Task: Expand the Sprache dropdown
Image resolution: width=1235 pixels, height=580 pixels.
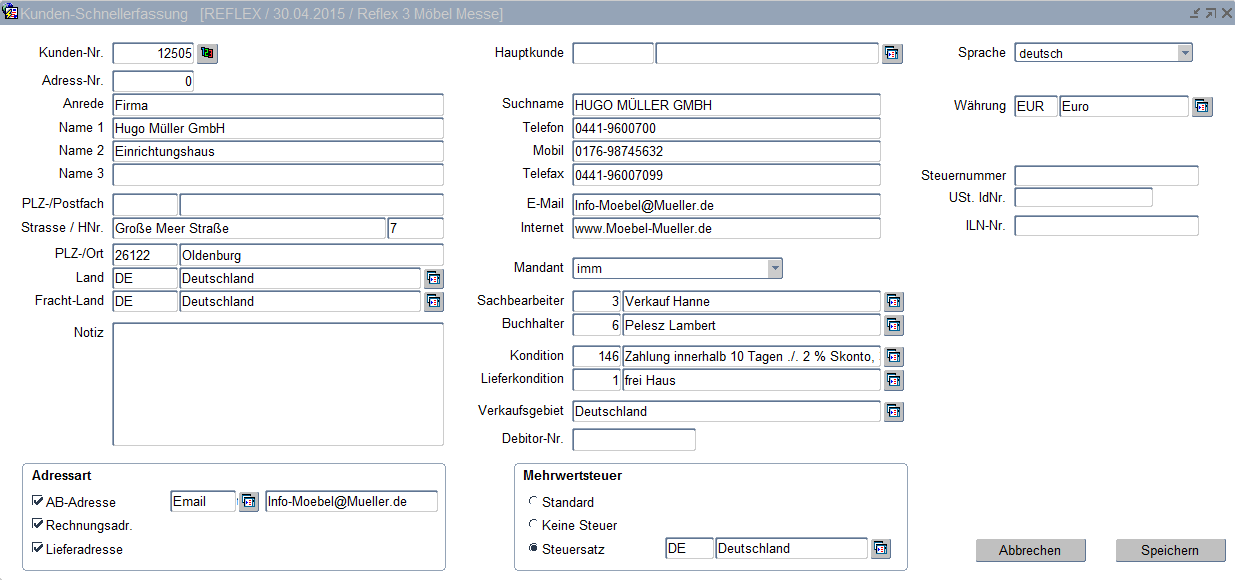Action: point(1184,53)
